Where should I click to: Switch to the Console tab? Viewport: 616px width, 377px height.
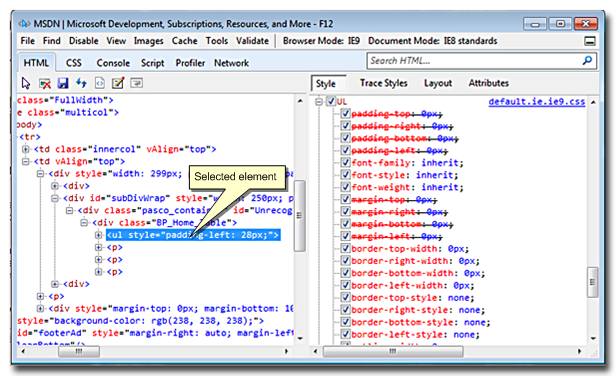click(113, 63)
